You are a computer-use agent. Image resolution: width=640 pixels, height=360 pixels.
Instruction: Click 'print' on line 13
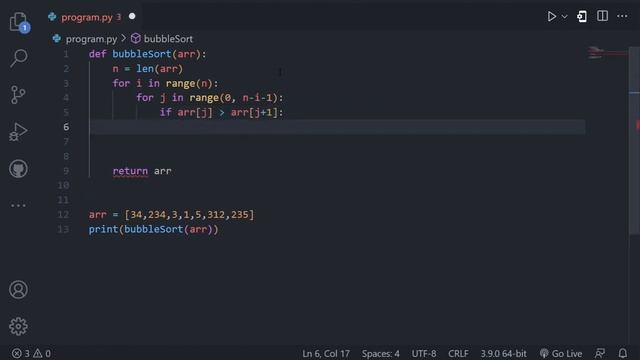click(103, 229)
